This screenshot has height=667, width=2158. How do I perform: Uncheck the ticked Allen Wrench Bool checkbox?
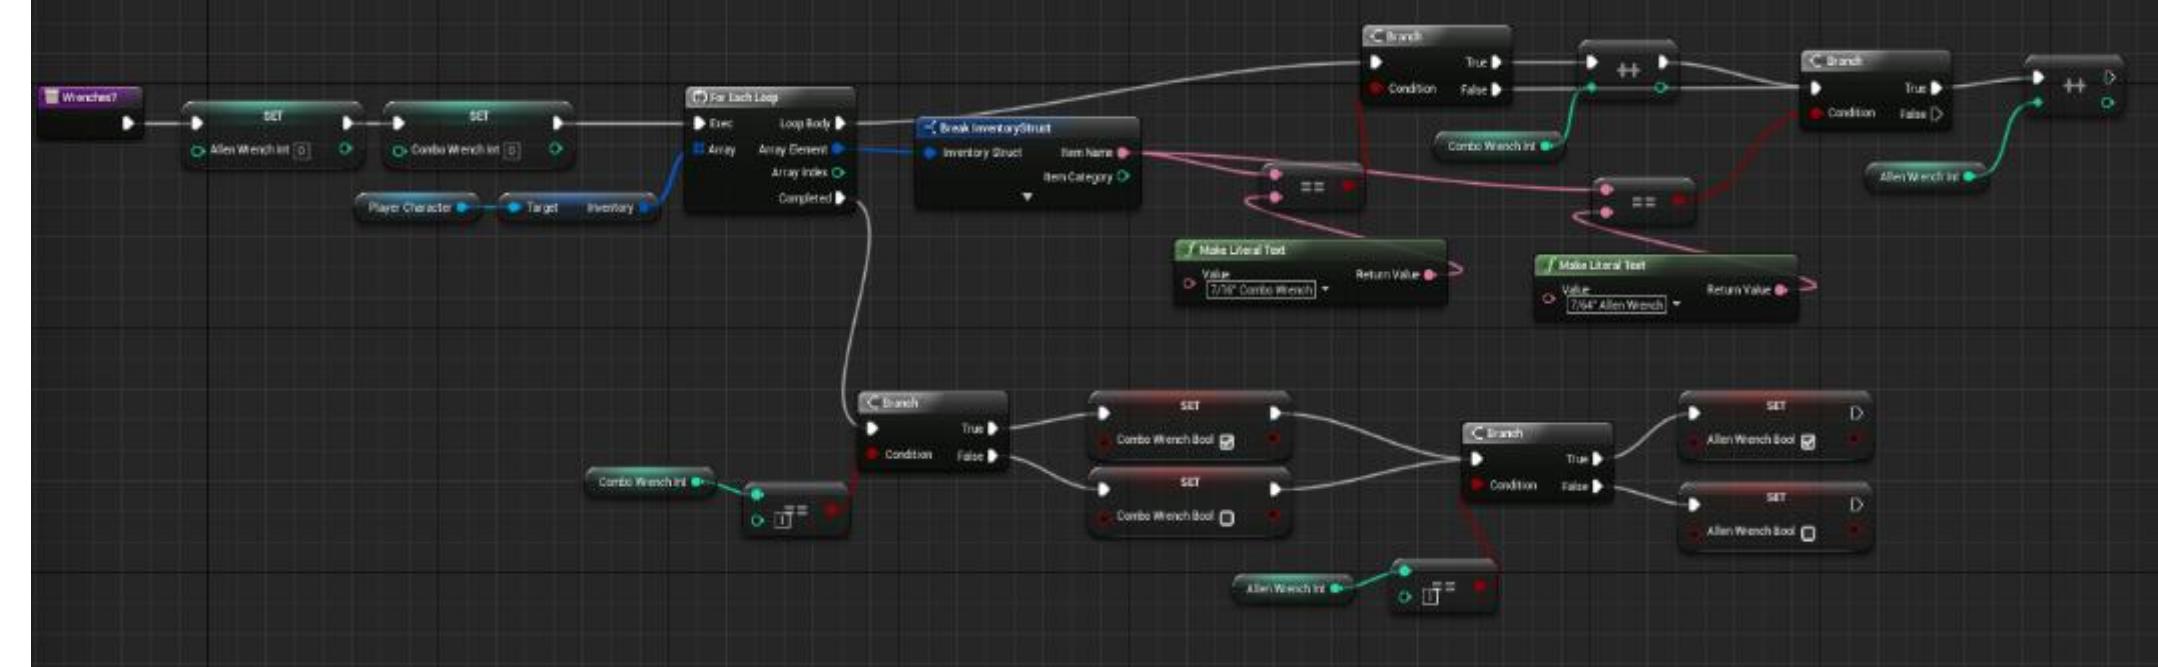coord(1808,441)
